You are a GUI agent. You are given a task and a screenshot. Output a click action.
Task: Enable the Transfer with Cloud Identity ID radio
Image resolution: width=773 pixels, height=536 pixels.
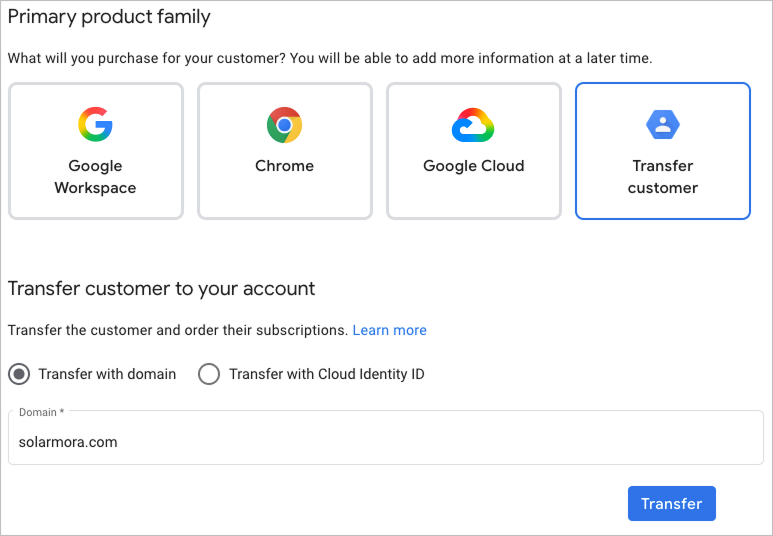[209, 374]
